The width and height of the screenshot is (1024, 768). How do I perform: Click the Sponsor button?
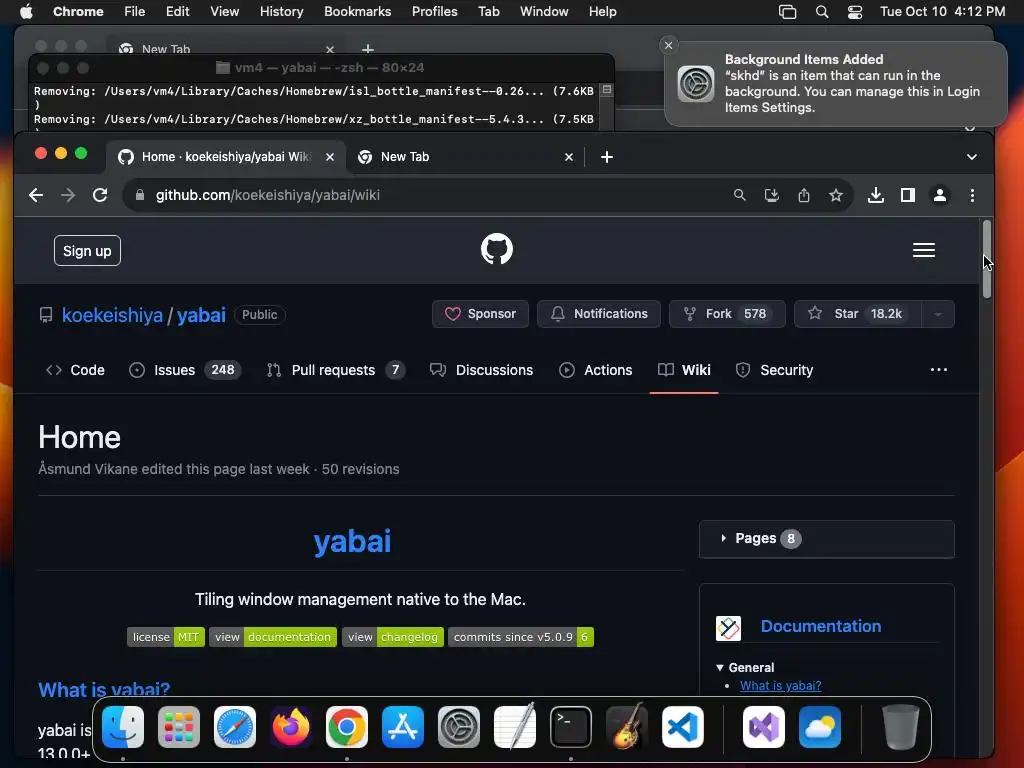[x=480, y=314]
